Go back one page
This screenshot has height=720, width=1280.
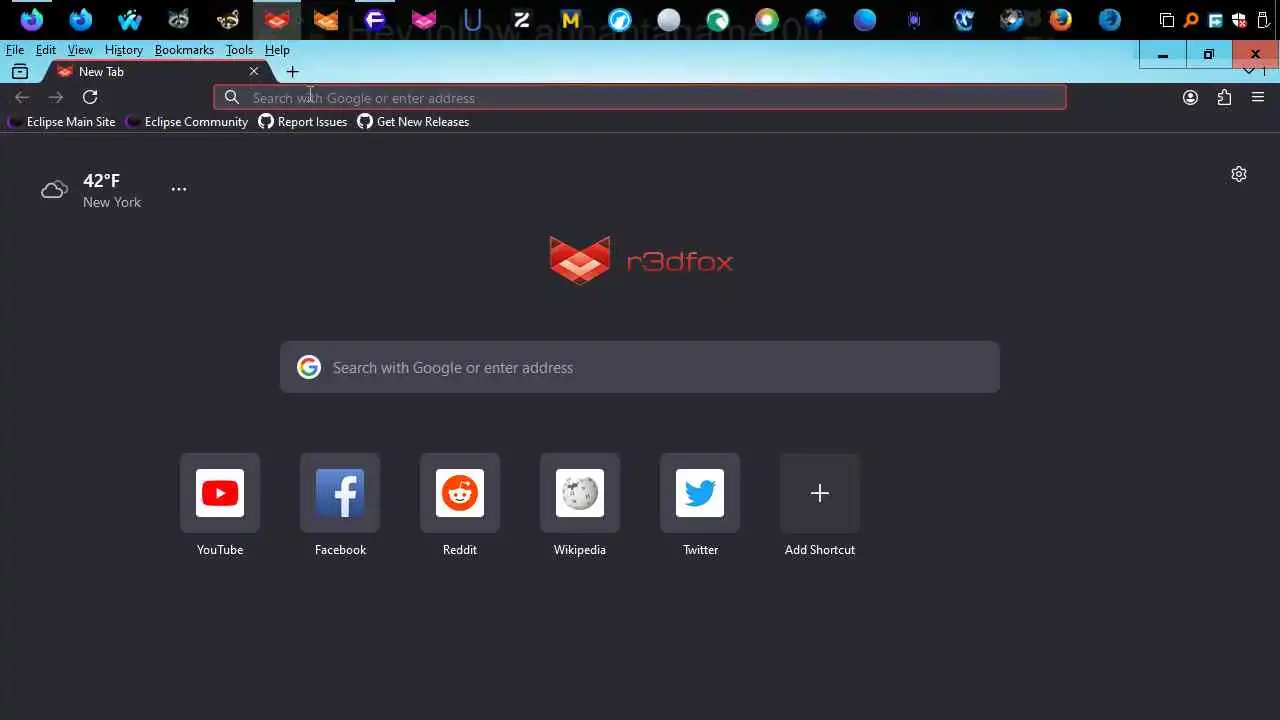(x=22, y=97)
